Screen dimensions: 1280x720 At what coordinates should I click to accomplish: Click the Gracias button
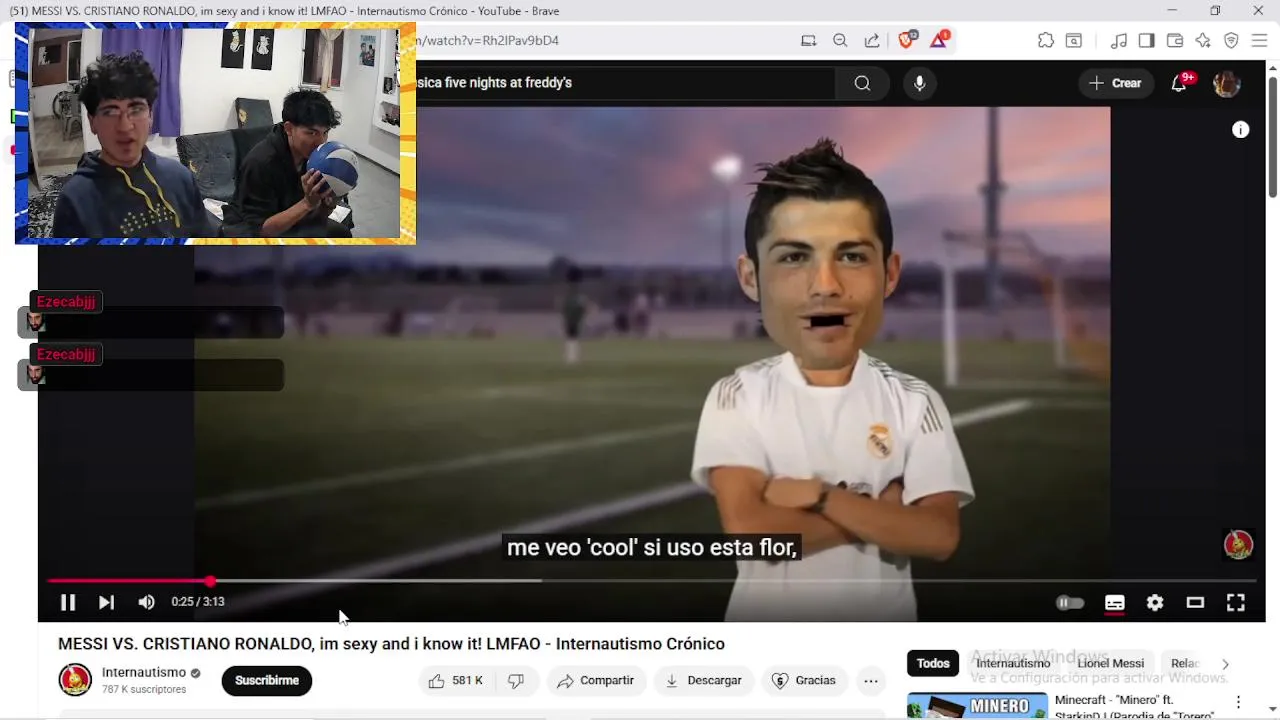[x=804, y=680]
